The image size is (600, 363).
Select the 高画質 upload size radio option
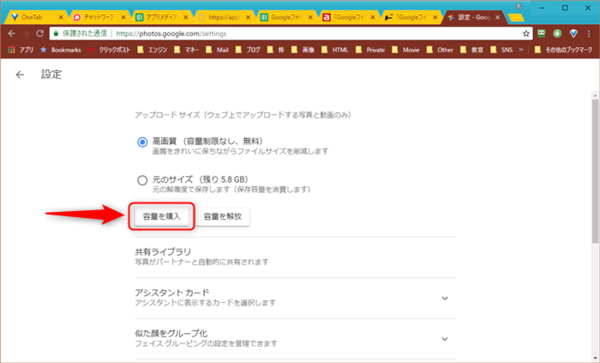coord(142,142)
